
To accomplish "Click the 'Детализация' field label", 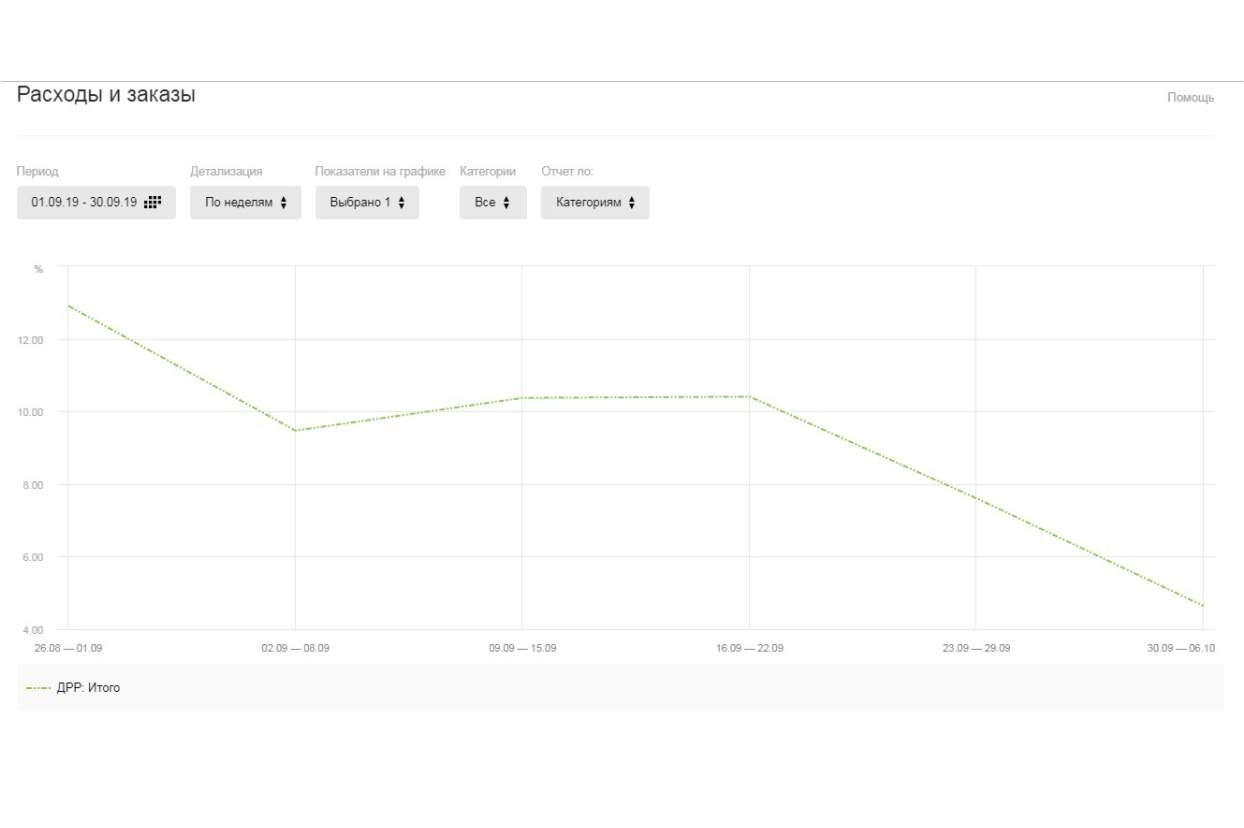I will 226,172.
